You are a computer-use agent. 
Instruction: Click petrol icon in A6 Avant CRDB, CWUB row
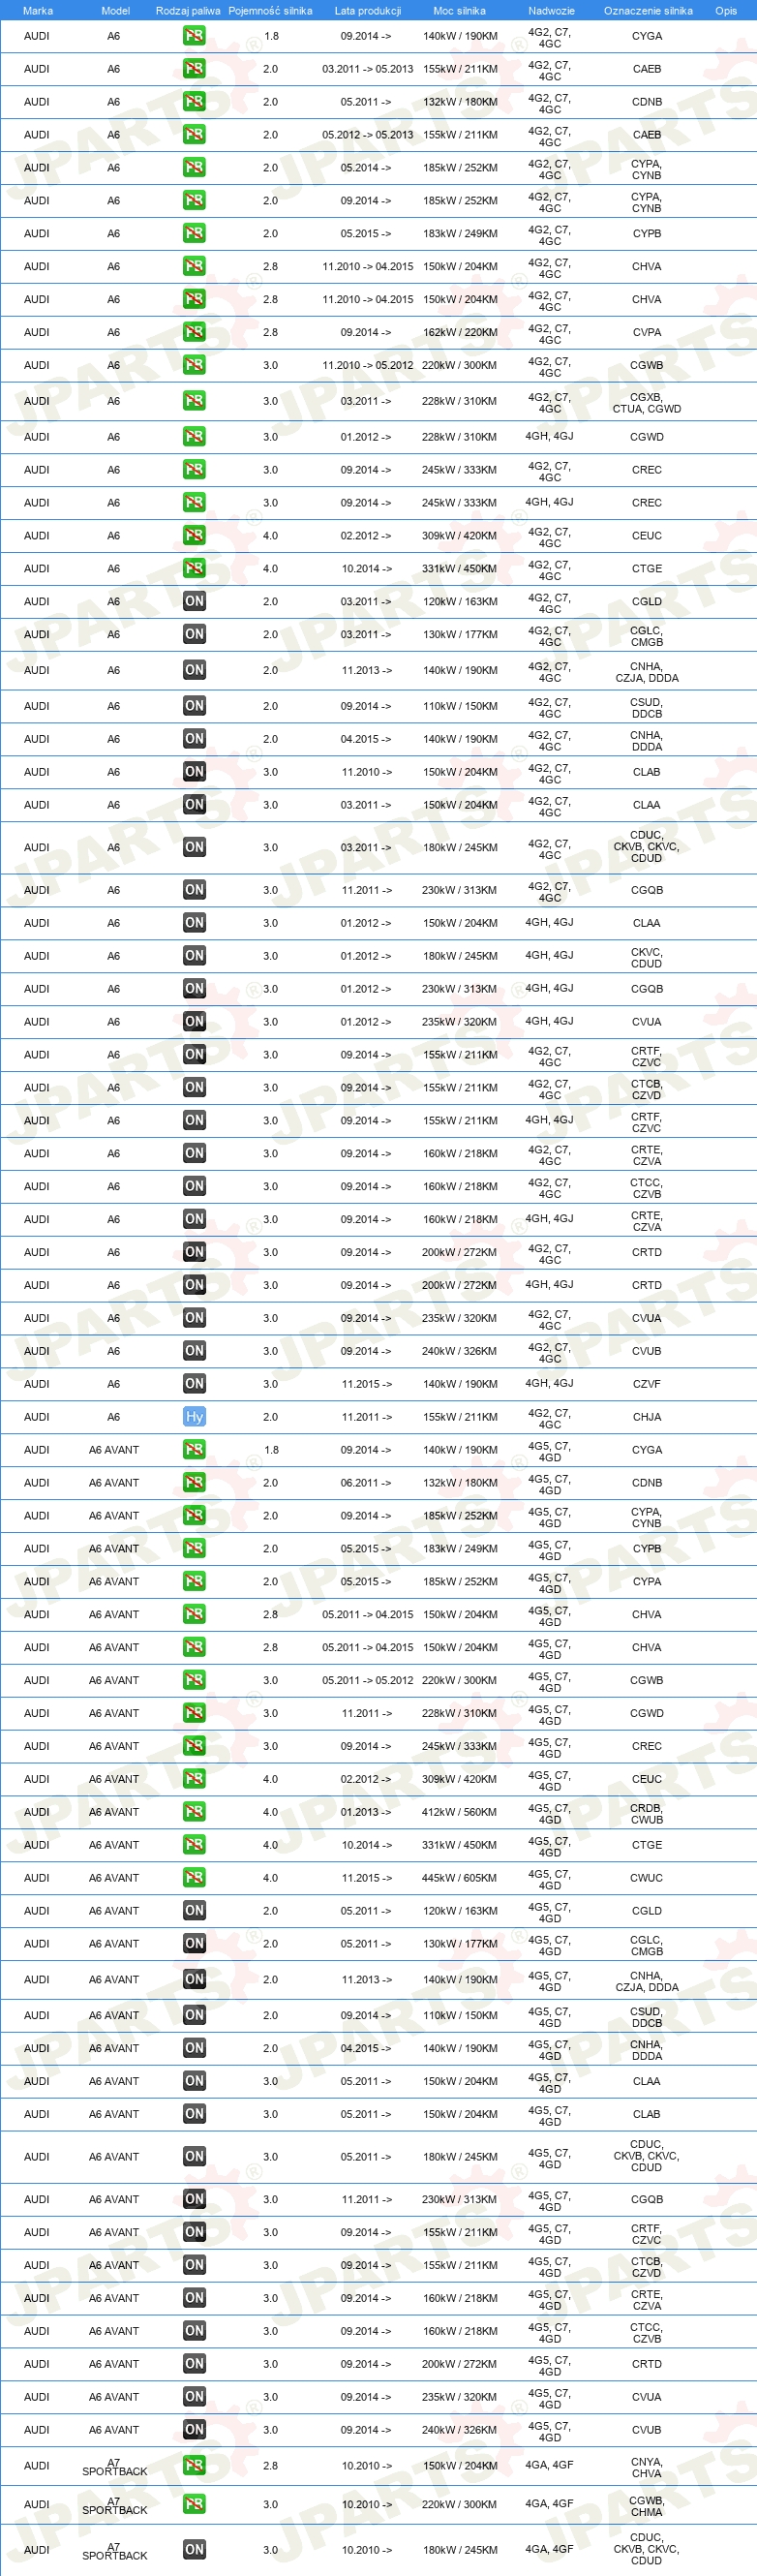(x=194, y=1812)
